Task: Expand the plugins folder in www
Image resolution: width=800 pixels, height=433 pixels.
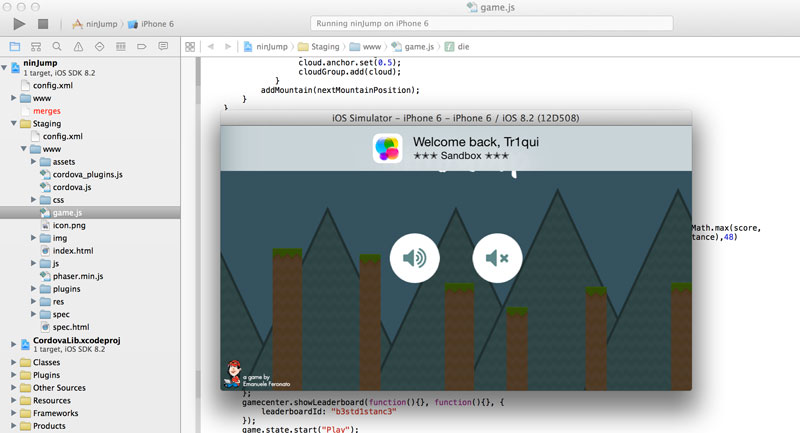Action: click(x=34, y=289)
